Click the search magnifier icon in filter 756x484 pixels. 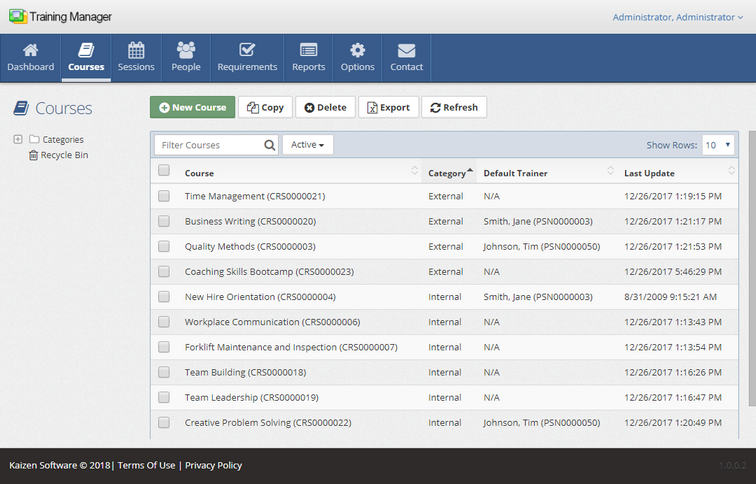(270, 145)
